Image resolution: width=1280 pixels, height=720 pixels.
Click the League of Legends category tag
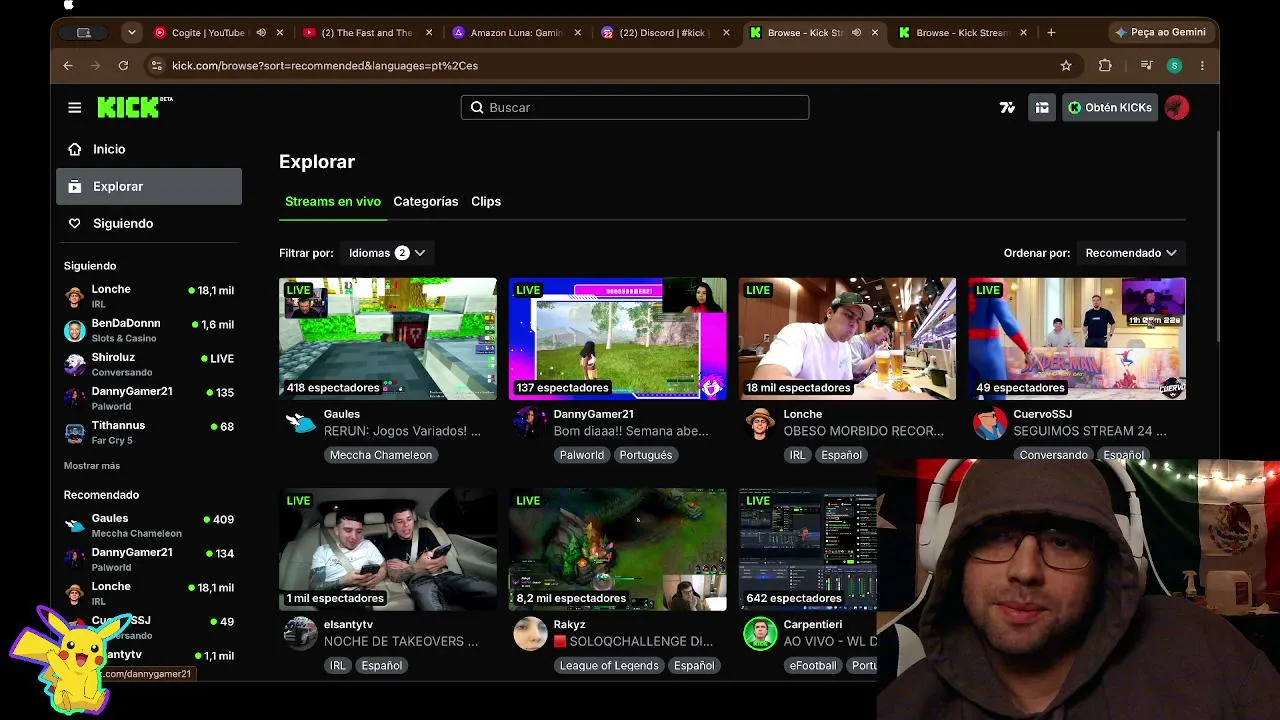pyautogui.click(x=609, y=666)
